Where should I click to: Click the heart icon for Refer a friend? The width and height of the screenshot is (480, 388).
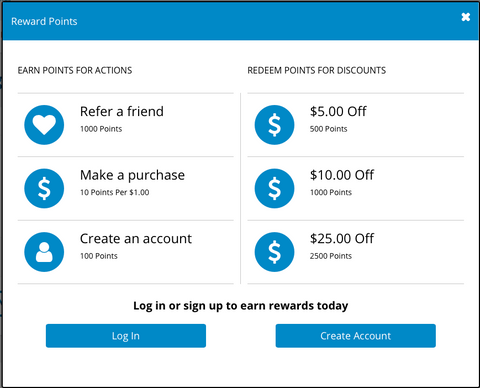44,125
